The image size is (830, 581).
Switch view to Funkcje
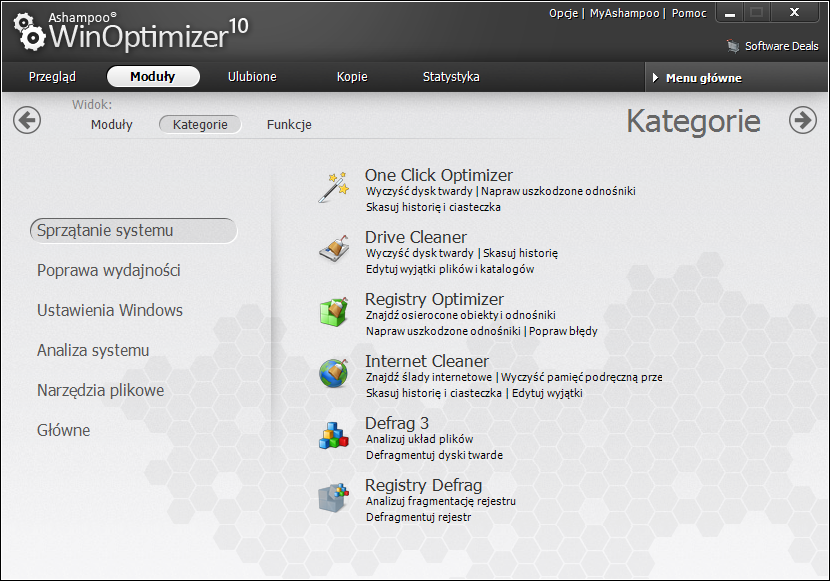[289, 125]
